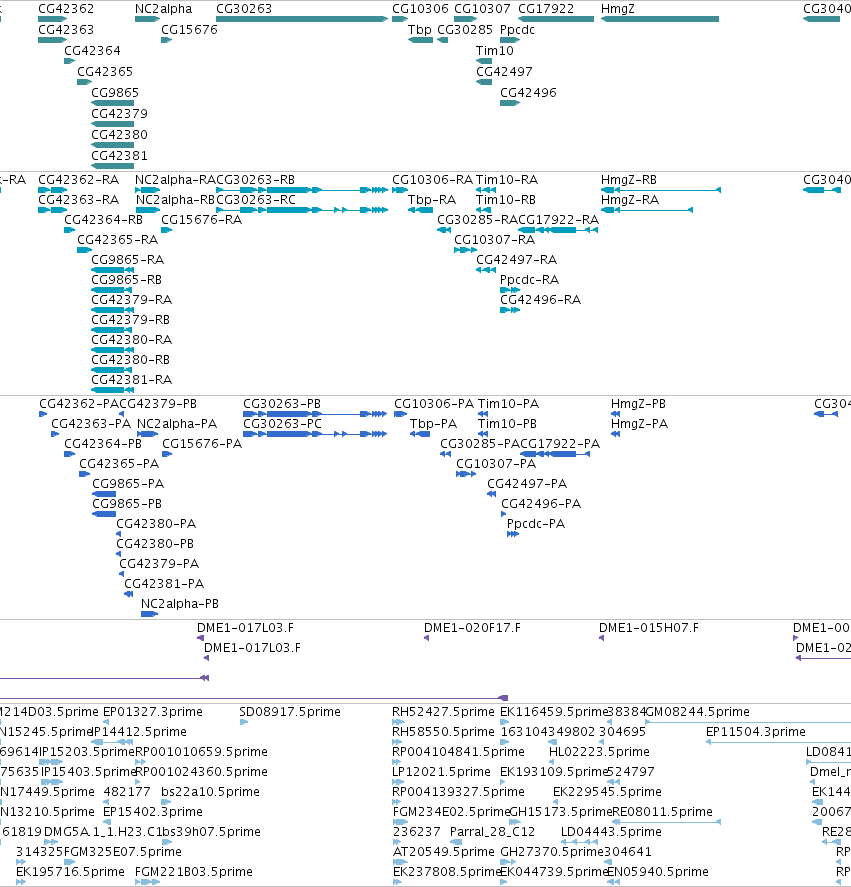This screenshot has width=851, height=887.
Task: Click the HmgZ gene label
Action: pyautogui.click(x=618, y=9)
